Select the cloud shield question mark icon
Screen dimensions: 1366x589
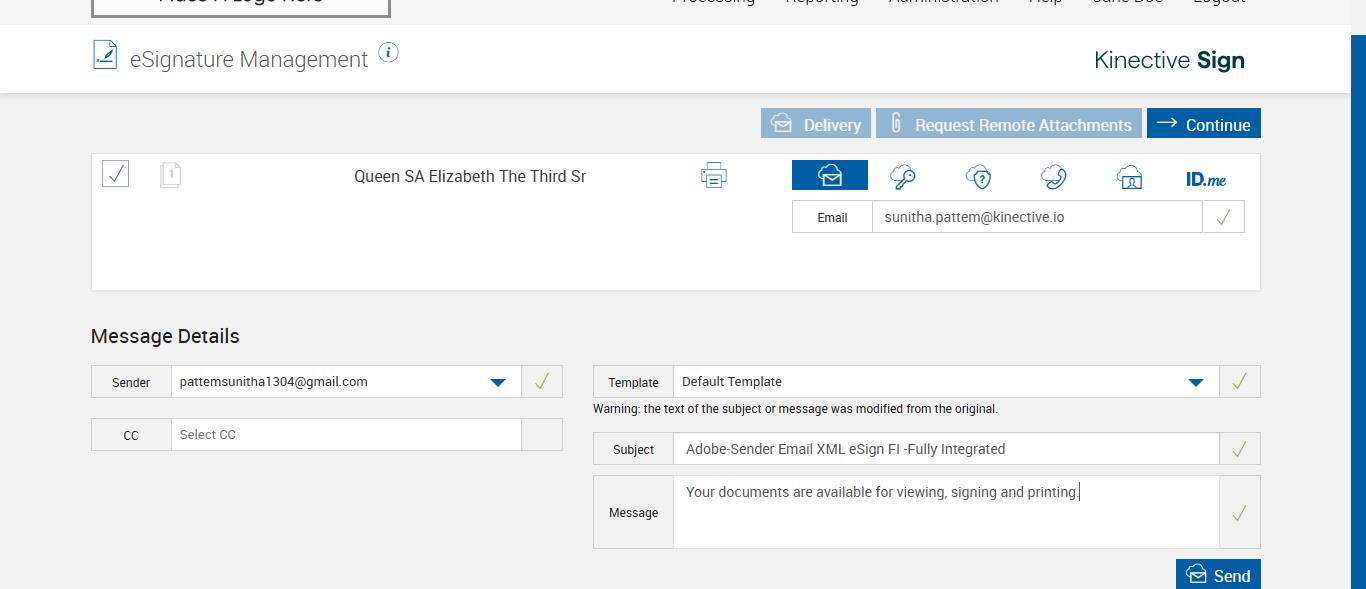click(x=978, y=177)
